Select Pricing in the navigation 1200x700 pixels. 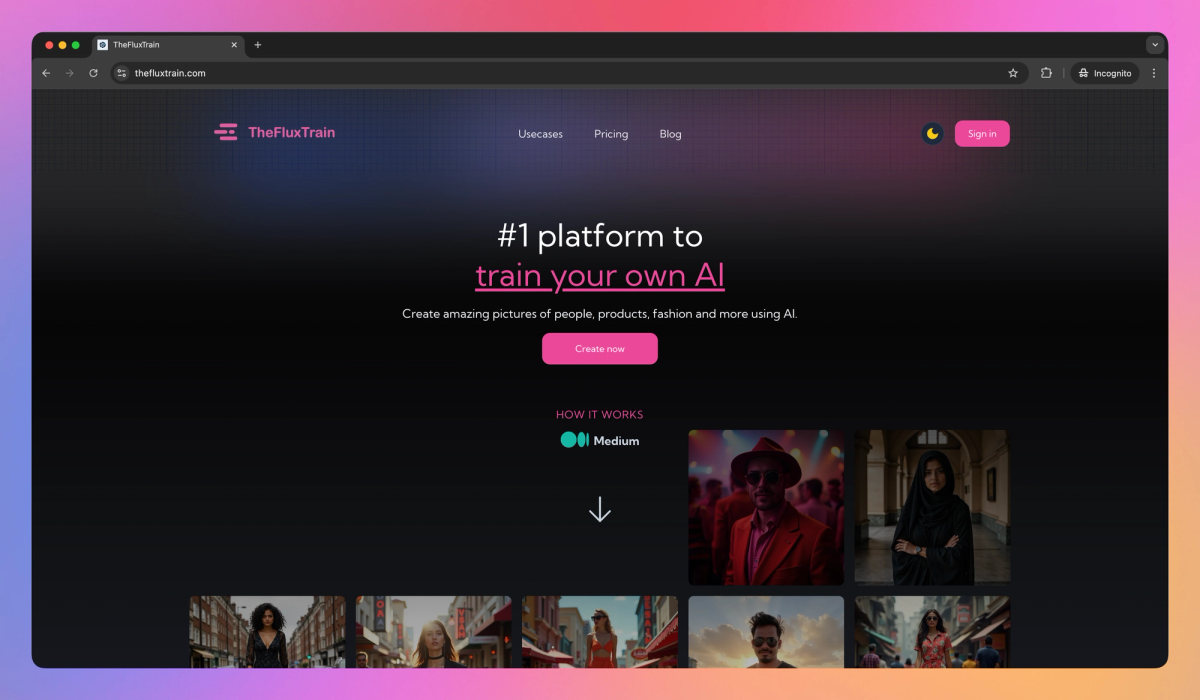click(611, 133)
